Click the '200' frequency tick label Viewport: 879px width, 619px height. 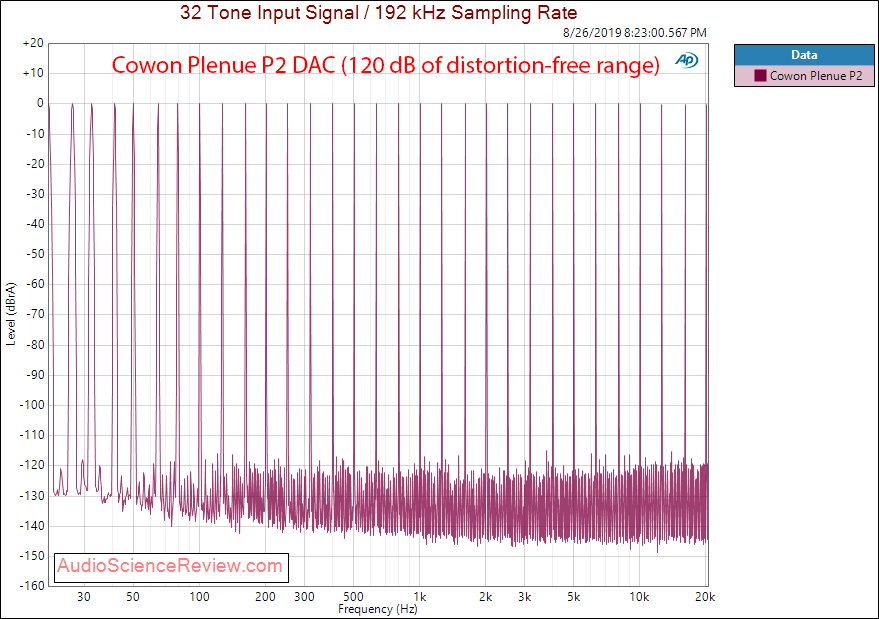pos(265,597)
